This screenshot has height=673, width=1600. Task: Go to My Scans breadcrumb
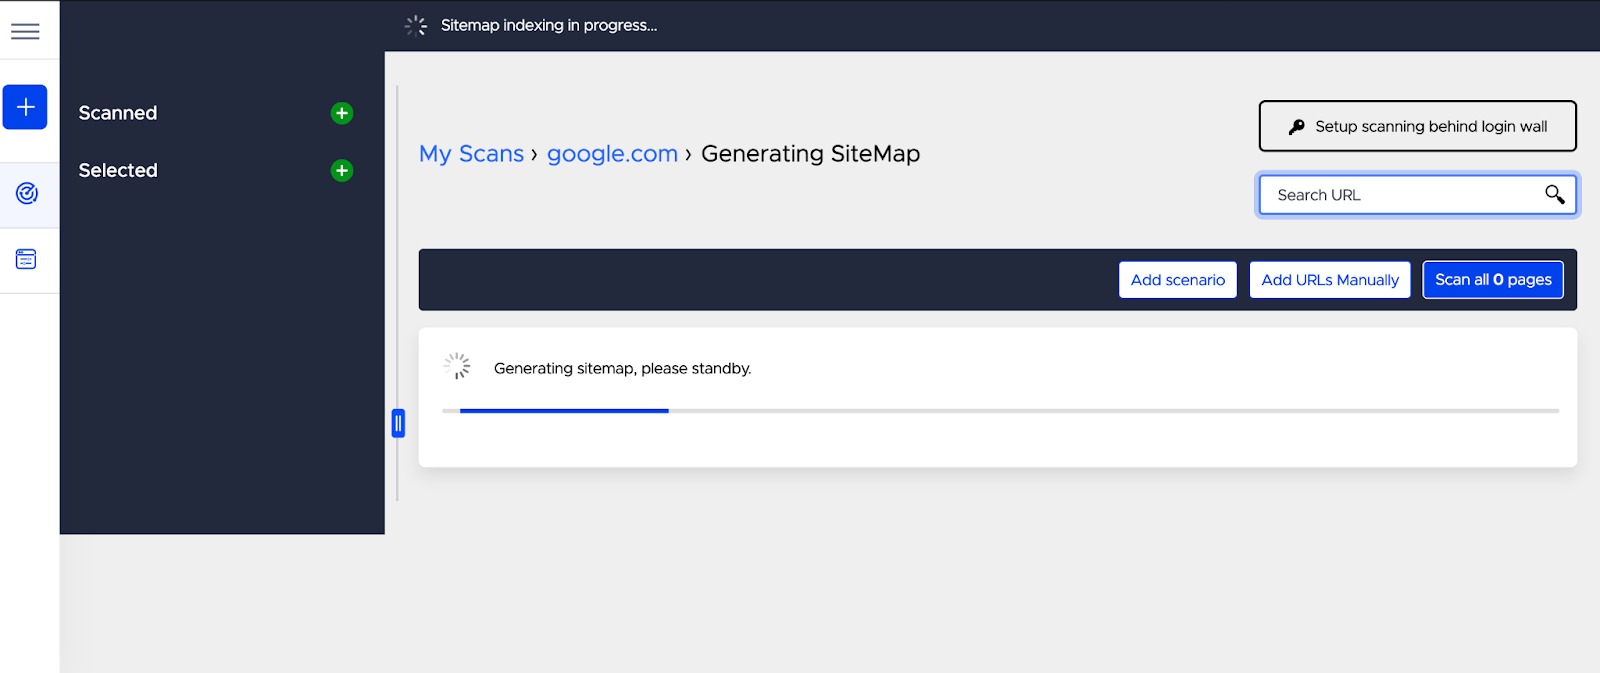pyautogui.click(x=471, y=154)
